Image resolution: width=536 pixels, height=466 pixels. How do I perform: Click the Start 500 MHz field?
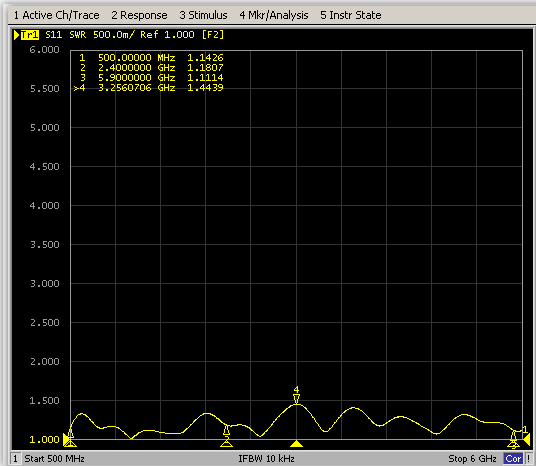[54, 458]
